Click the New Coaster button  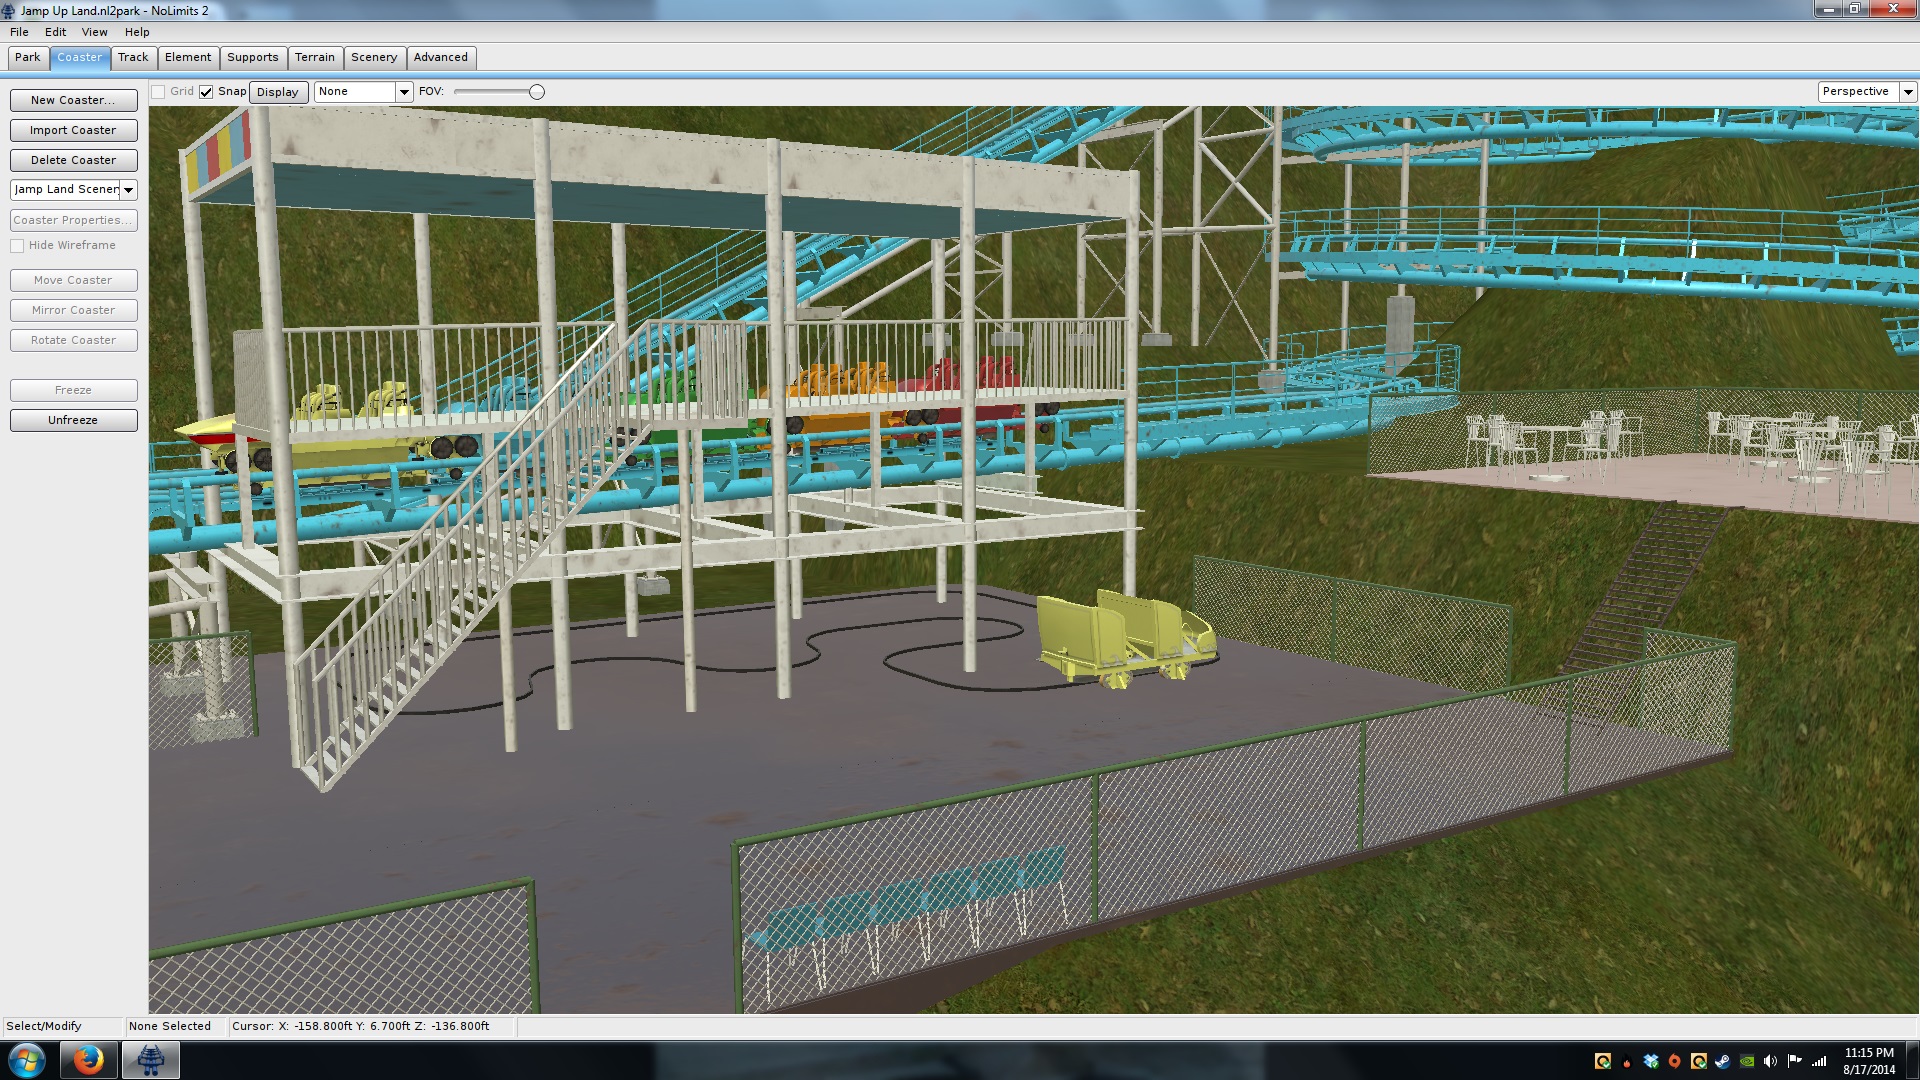[x=73, y=100]
